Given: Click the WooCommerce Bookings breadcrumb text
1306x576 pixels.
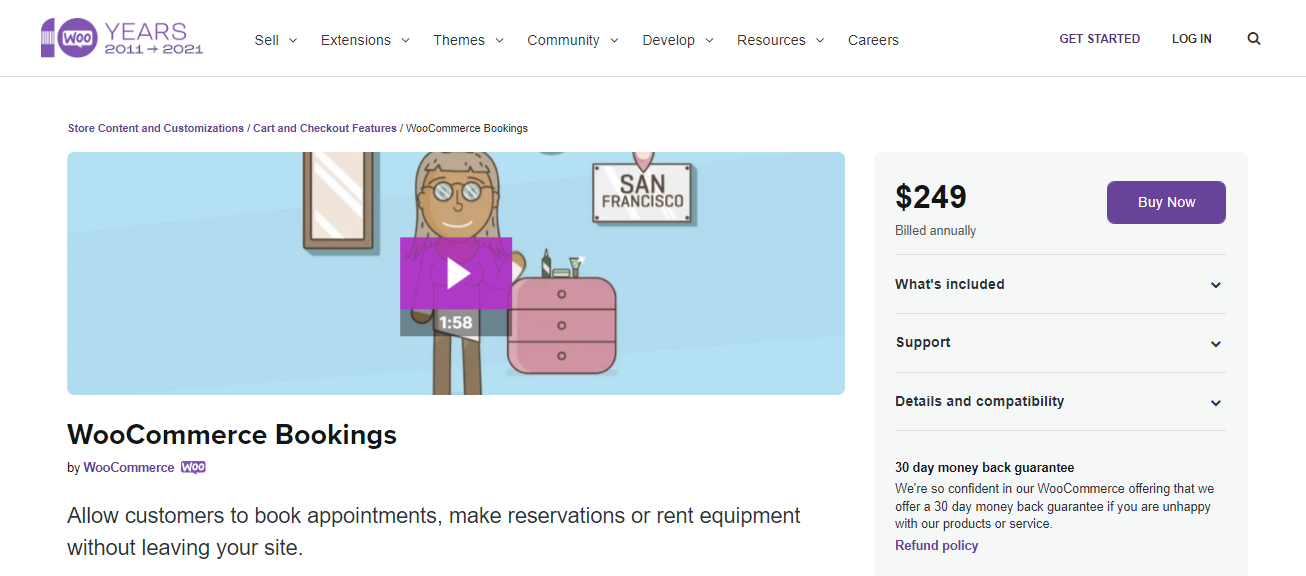Looking at the screenshot, I should pos(467,128).
